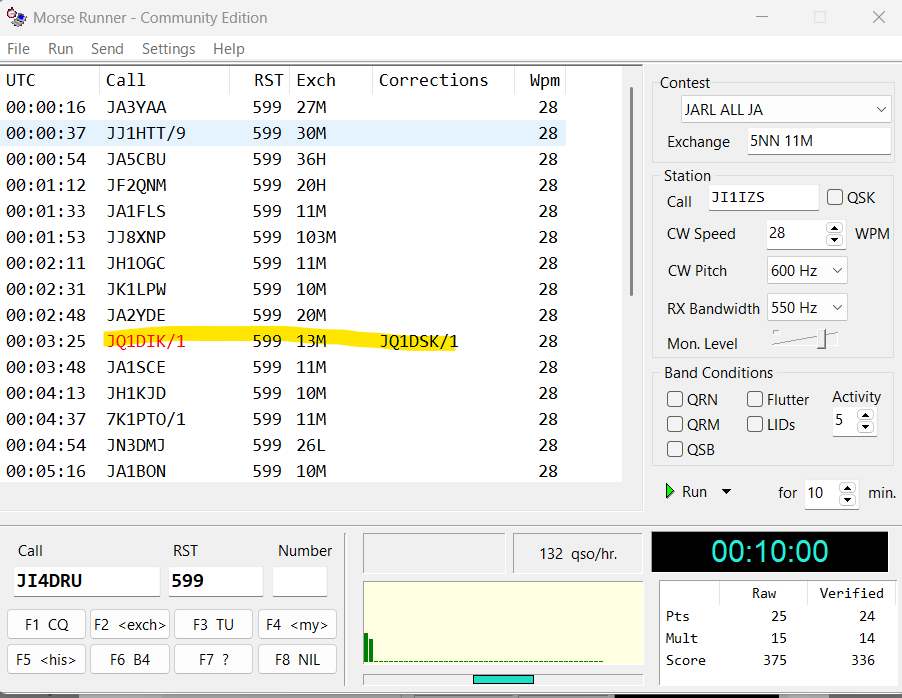Click the green Run play icon

coord(670,491)
